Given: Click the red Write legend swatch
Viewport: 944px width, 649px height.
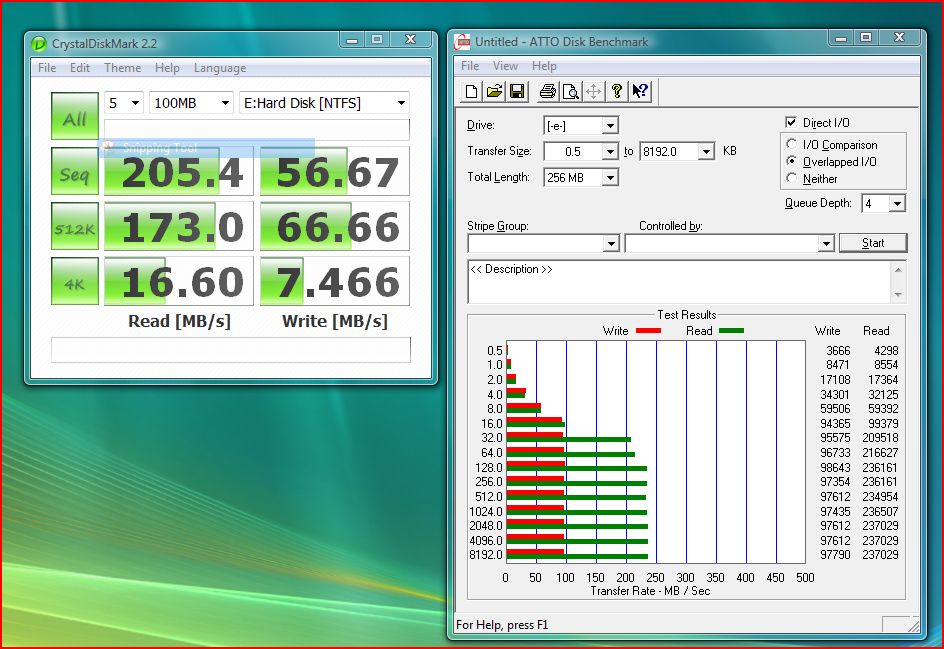Looking at the screenshot, I should point(648,331).
